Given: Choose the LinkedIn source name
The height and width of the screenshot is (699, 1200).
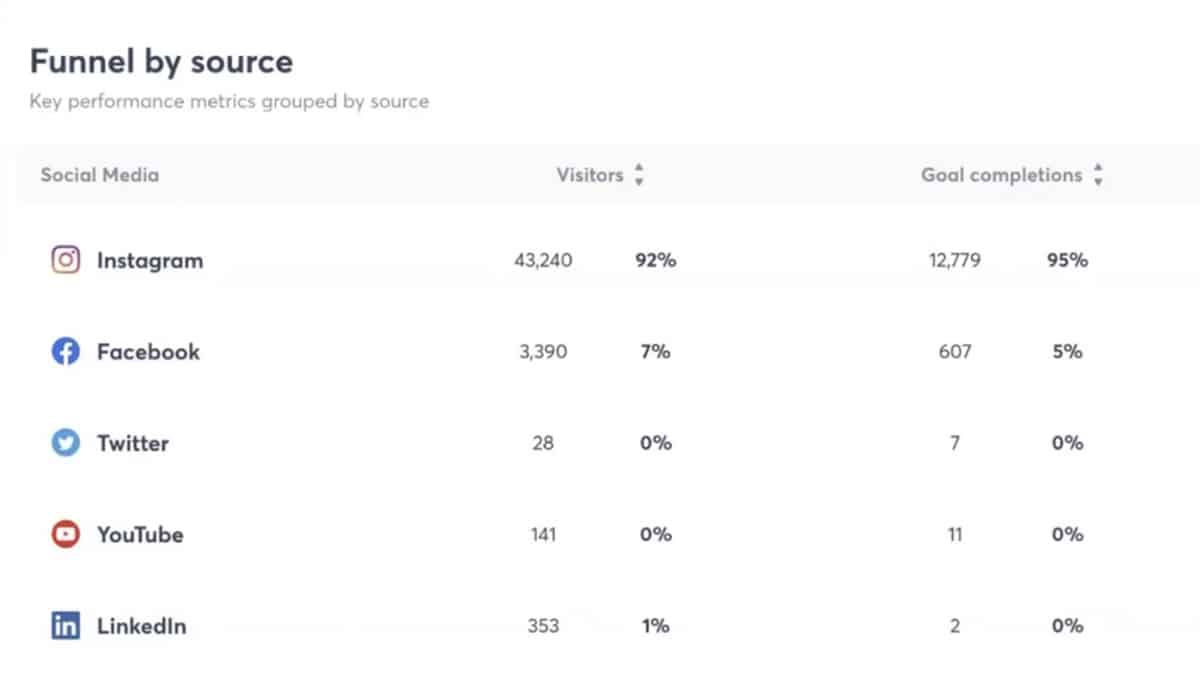Looking at the screenshot, I should tap(141, 627).
